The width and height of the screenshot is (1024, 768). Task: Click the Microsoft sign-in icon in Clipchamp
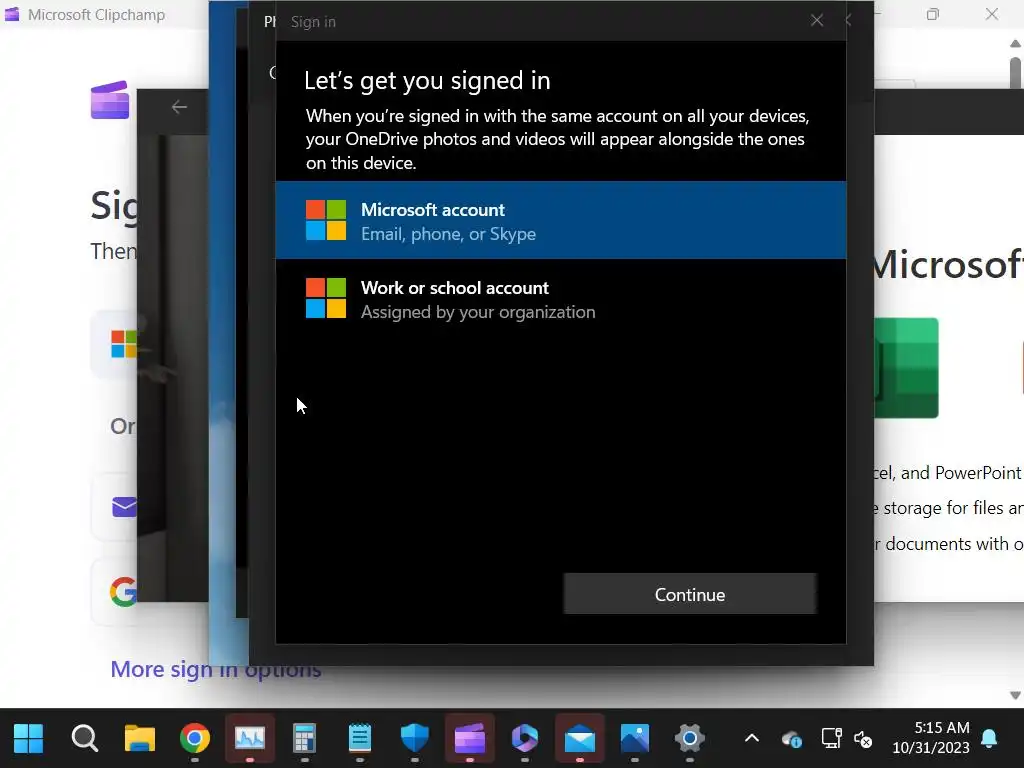click(x=123, y=344)
